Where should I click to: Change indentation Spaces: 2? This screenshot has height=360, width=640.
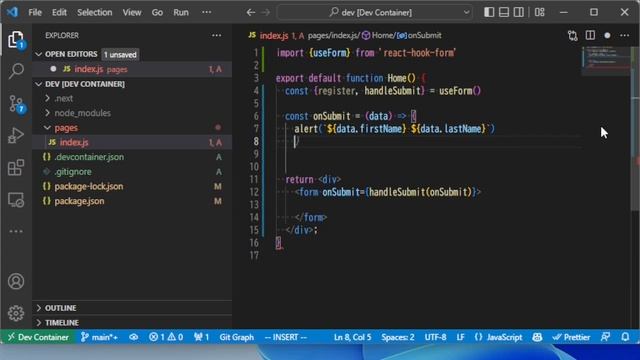click(398, 337)
